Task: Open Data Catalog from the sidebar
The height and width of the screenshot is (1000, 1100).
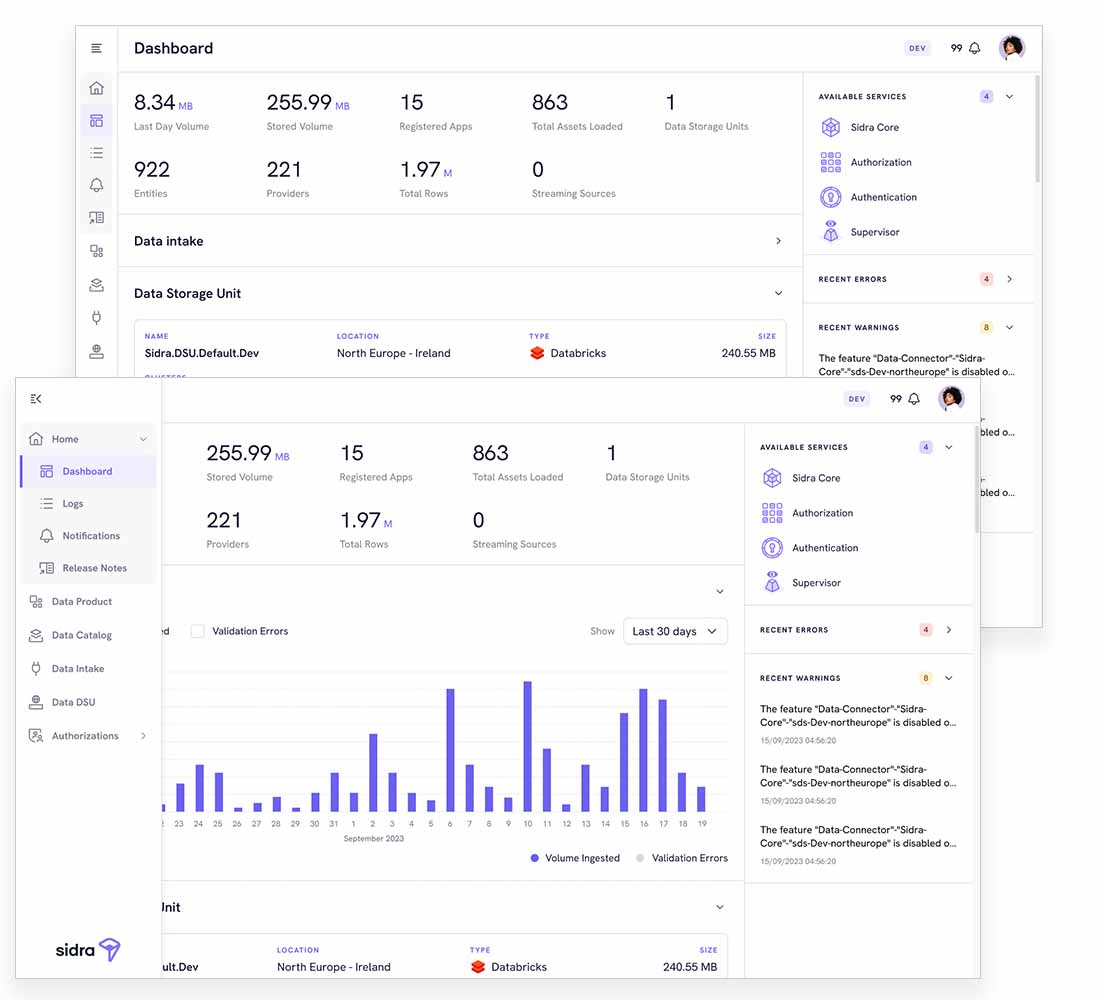Action: (81, 635)
